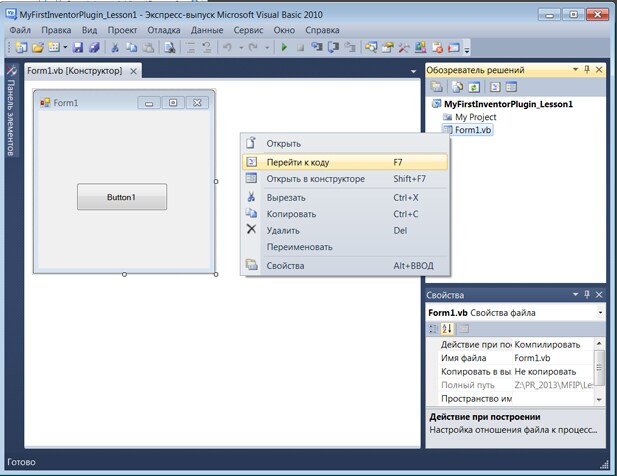This screenshot has width=617, height=476.
Task: Click the Cut scissors icon in toolbar
Action: pos(115,47)
